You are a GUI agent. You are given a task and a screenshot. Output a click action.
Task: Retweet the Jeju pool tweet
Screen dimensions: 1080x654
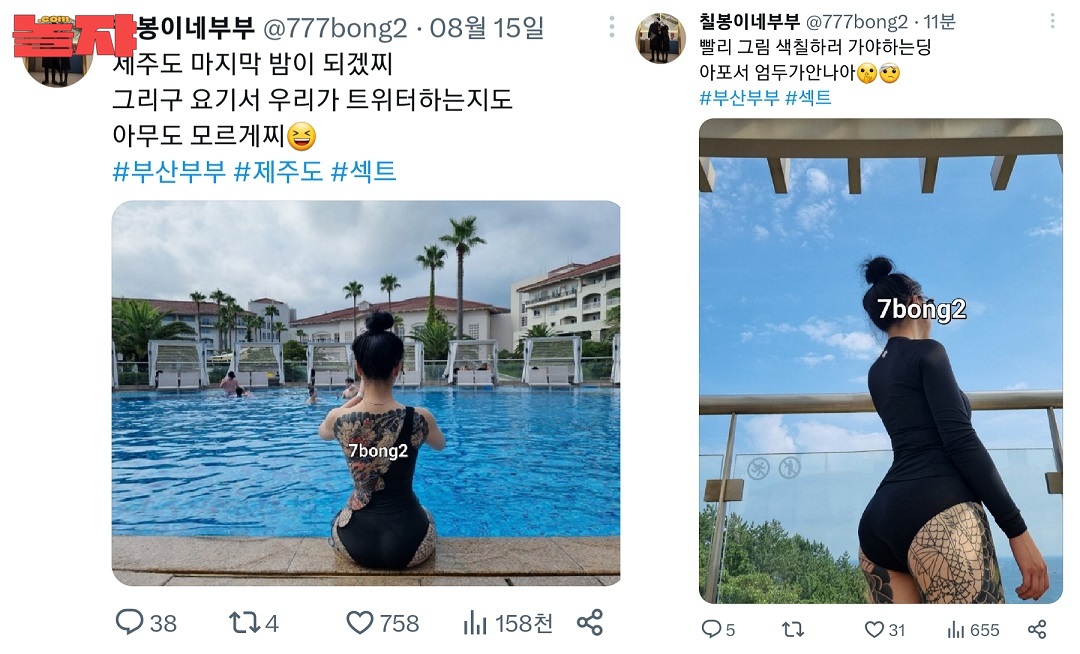(x=253, y=622)
